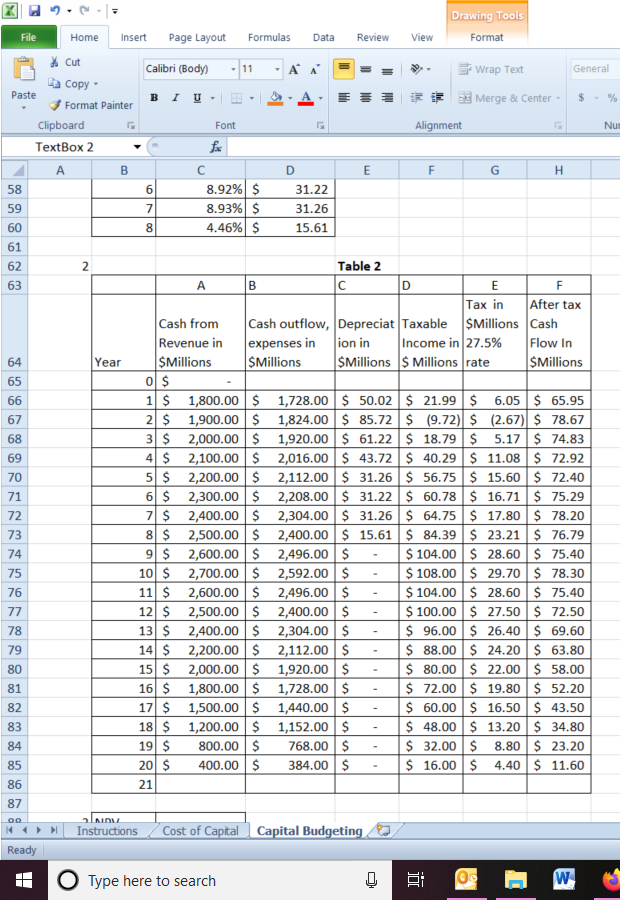The width and height of the screenshot is (620, 900).
Task: Open File Explorer from the taskbar
Action: [516, 880]
